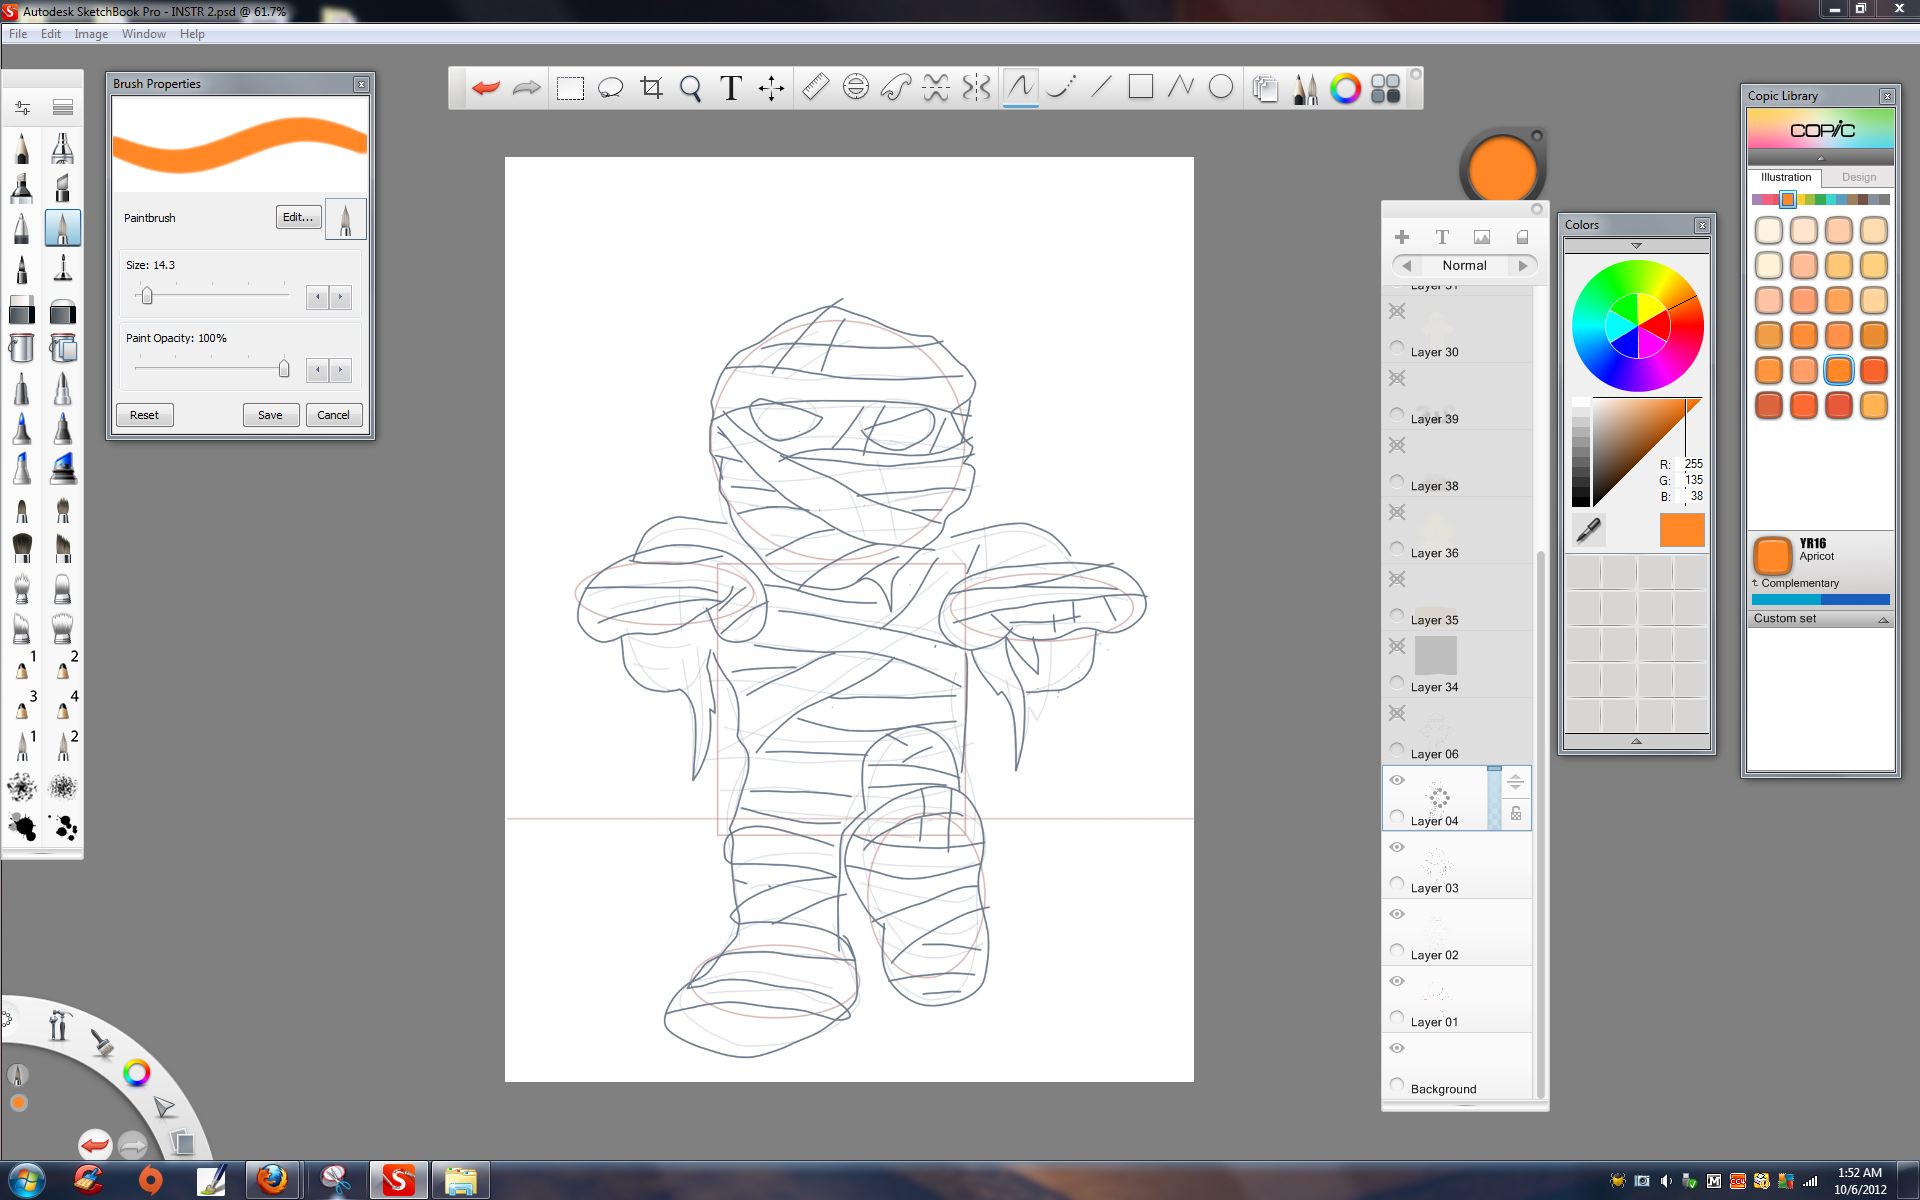Open the Layer editor from the toolbar

pos(1265,88)
